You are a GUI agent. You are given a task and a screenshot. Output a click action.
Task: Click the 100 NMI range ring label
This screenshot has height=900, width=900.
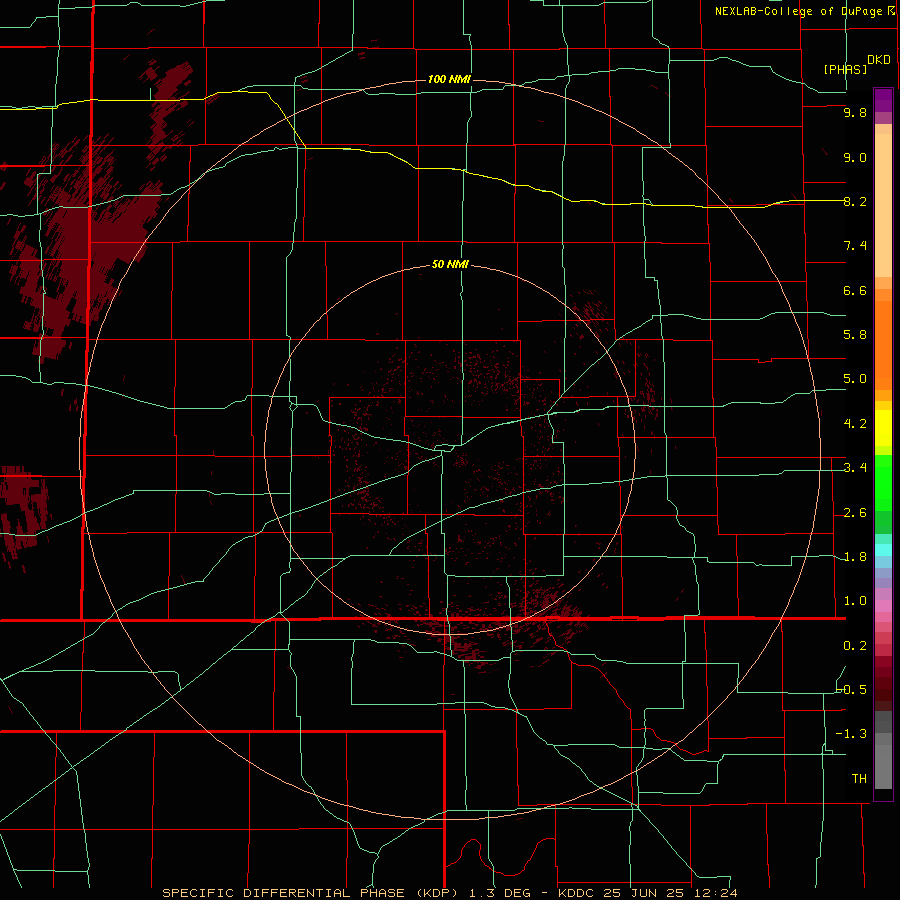(x=449, y=79)
